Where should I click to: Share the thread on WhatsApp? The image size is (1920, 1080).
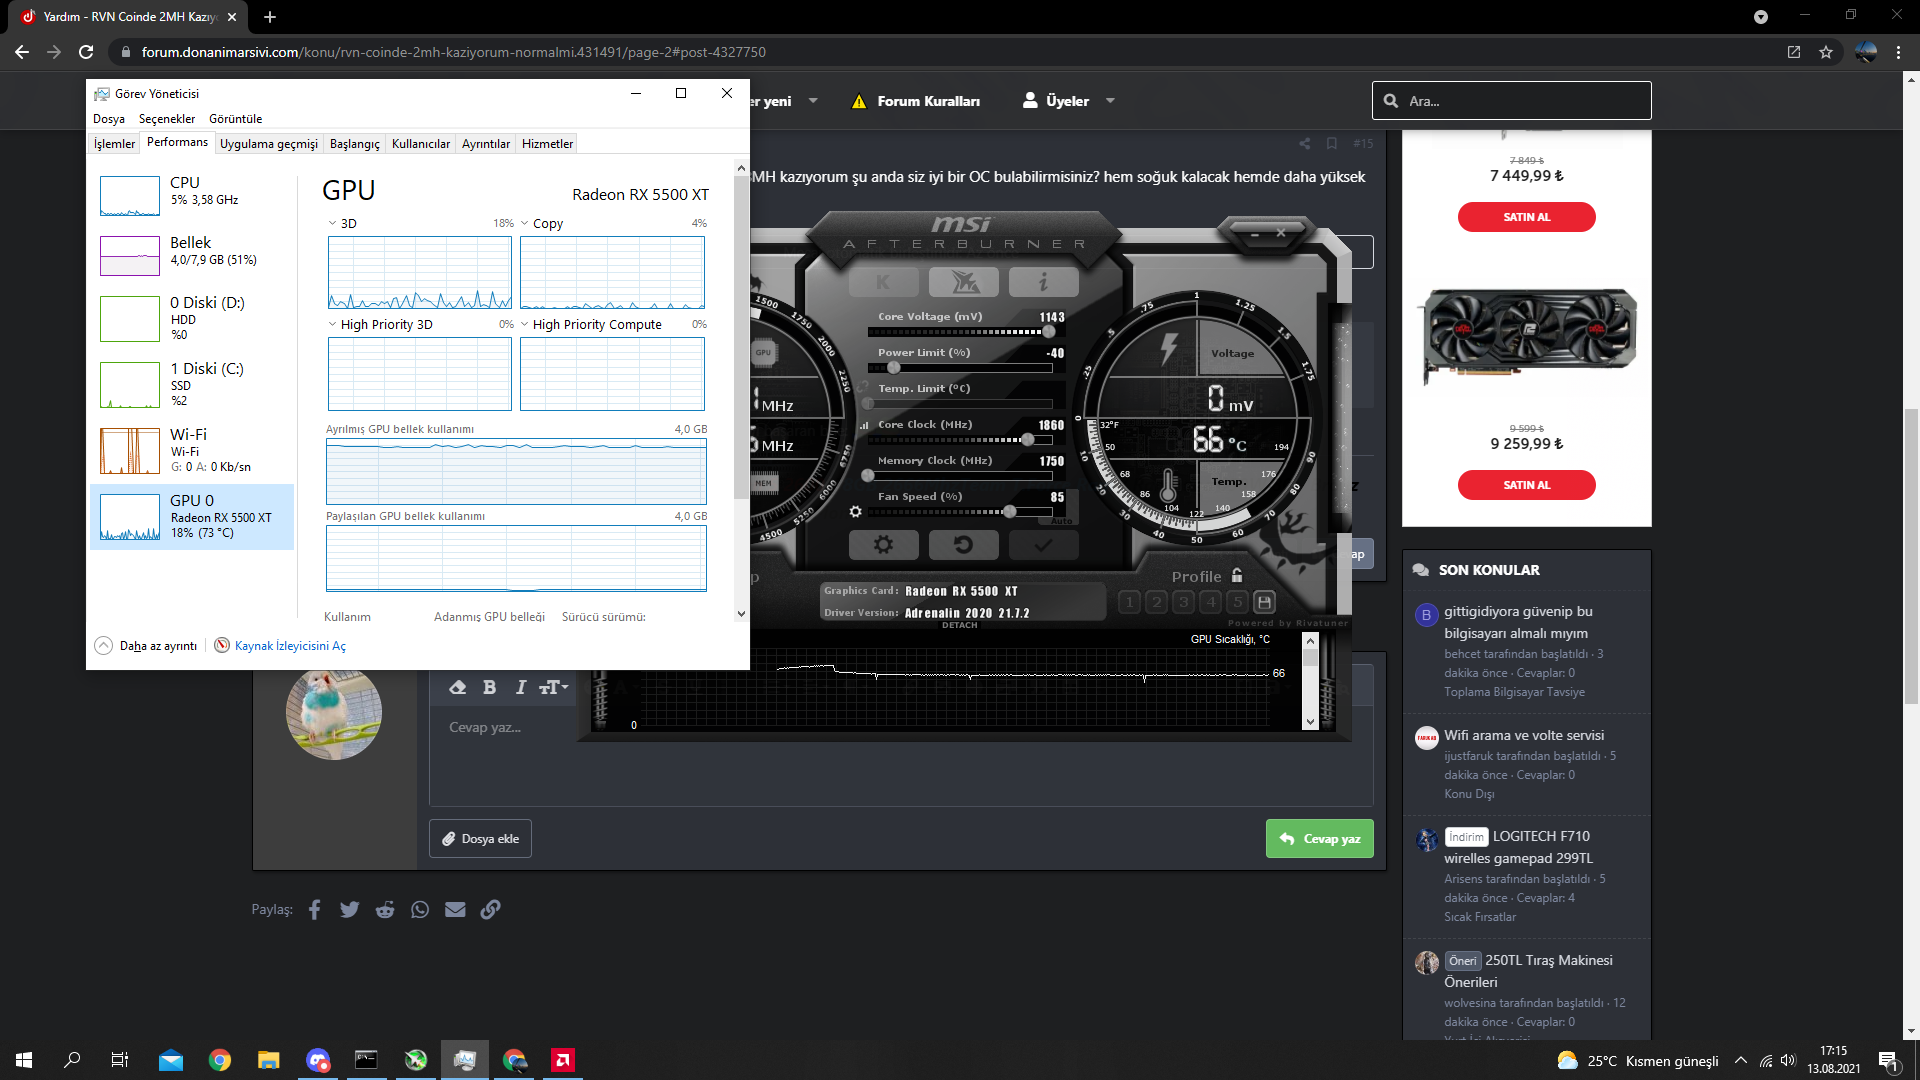pos(420,909)
